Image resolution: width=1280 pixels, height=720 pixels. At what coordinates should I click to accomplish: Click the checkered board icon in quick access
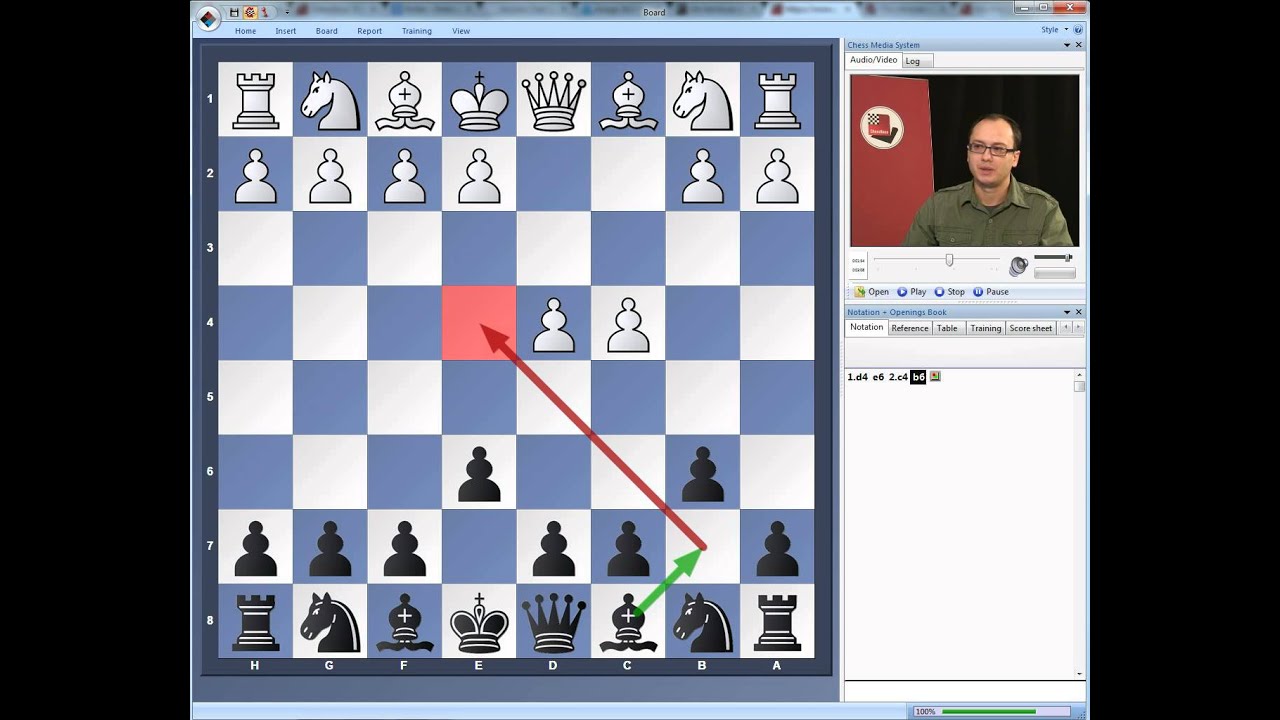250,13
